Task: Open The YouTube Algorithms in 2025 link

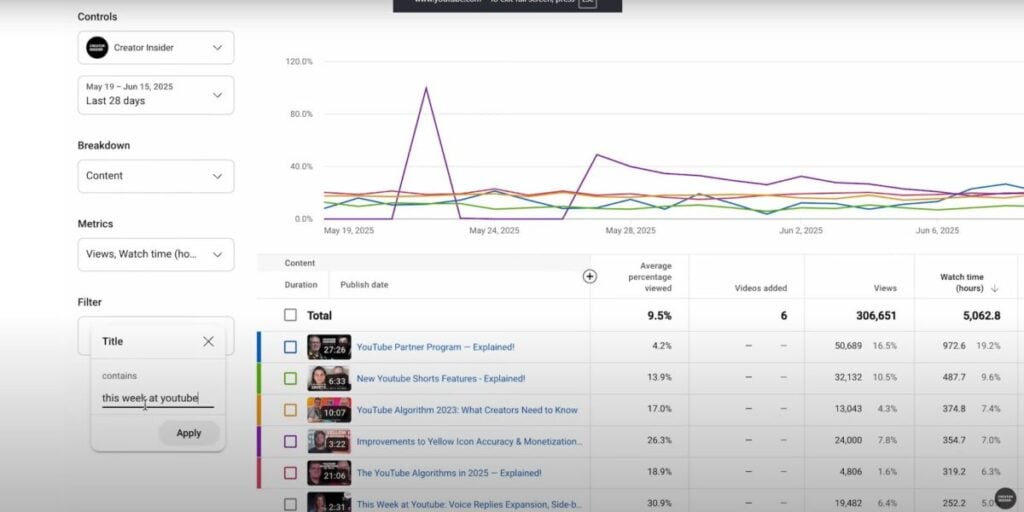Action: point(449,473)
